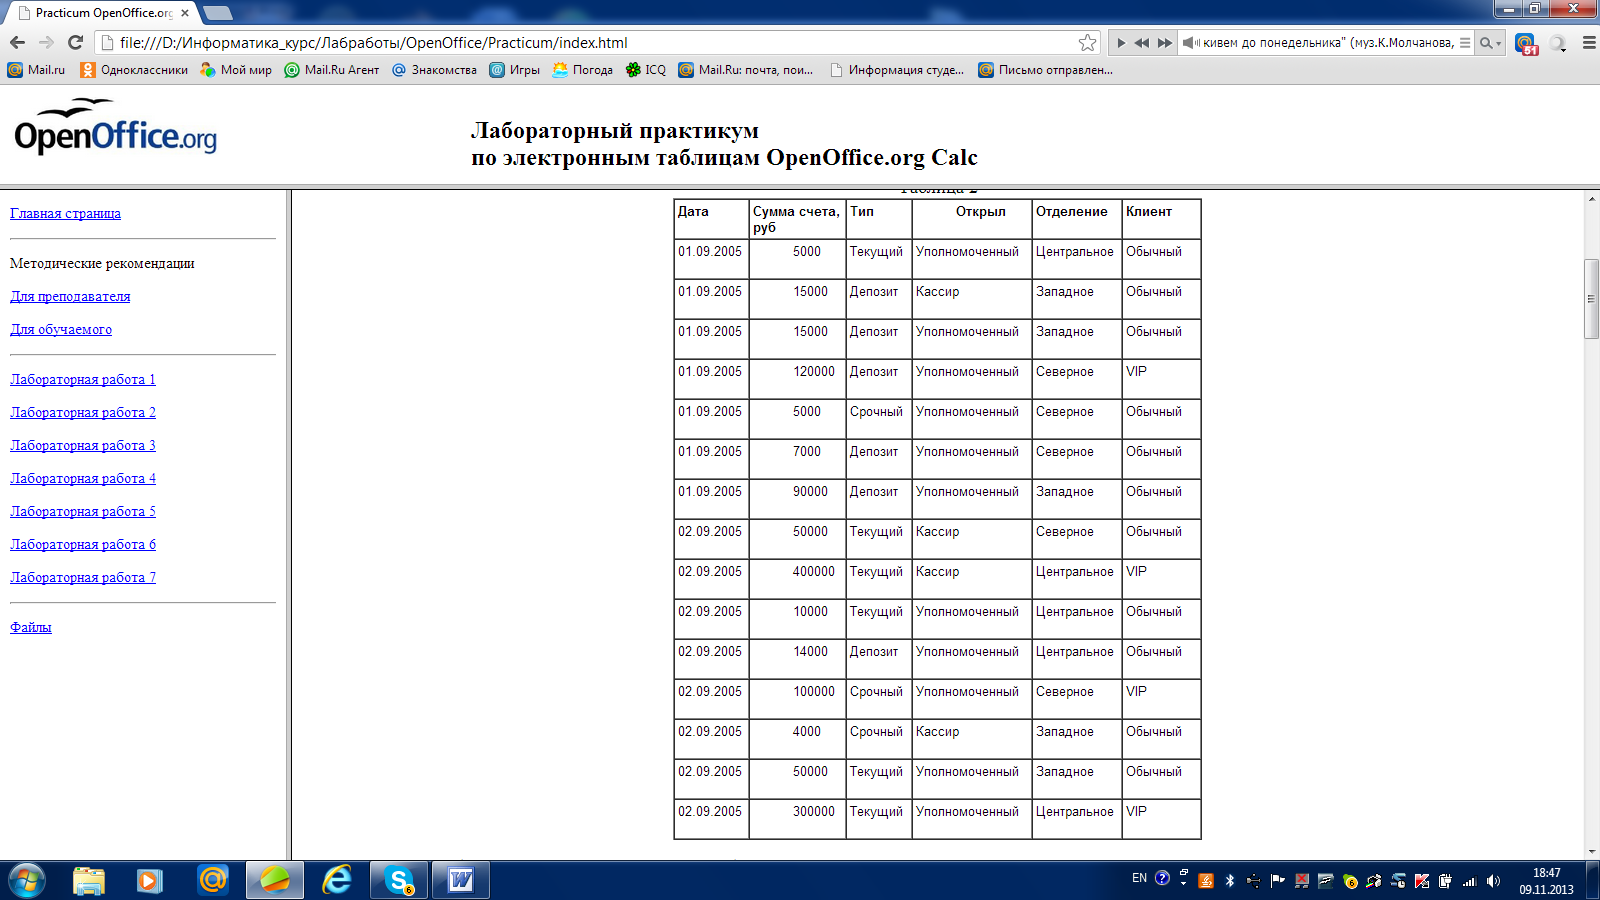This screenshot has height=900, width=1600.
Task: Open the media player taskbar icon
Action: [150, 880]
